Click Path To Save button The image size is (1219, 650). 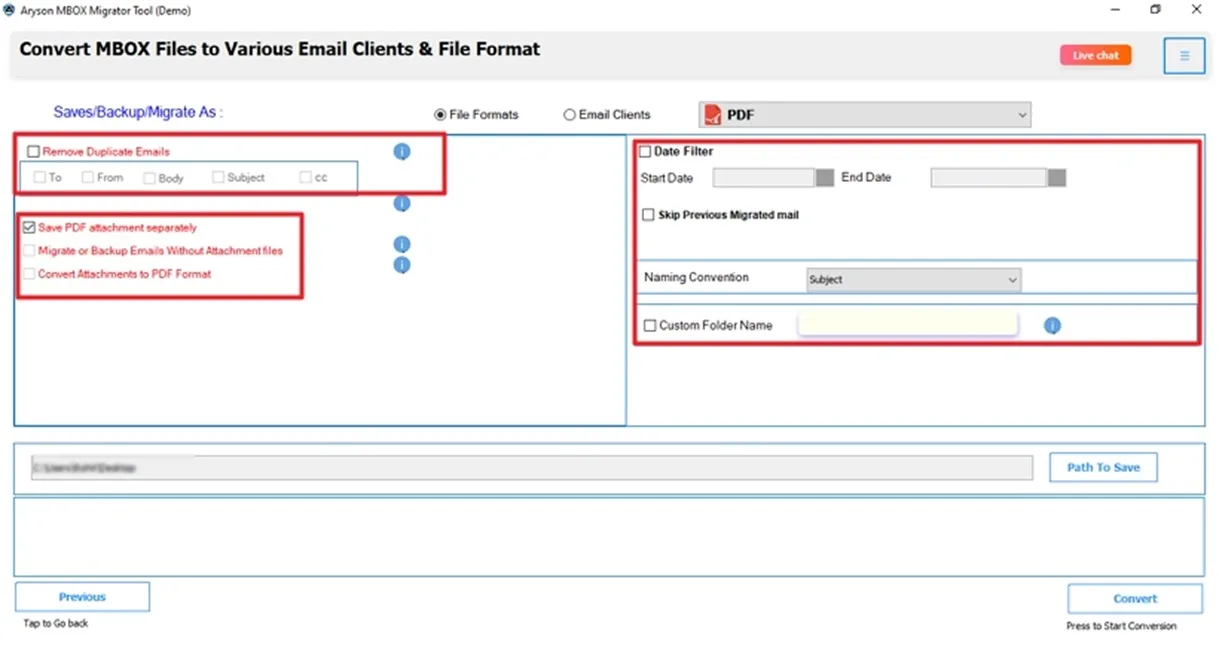[x=1103, y=467]
